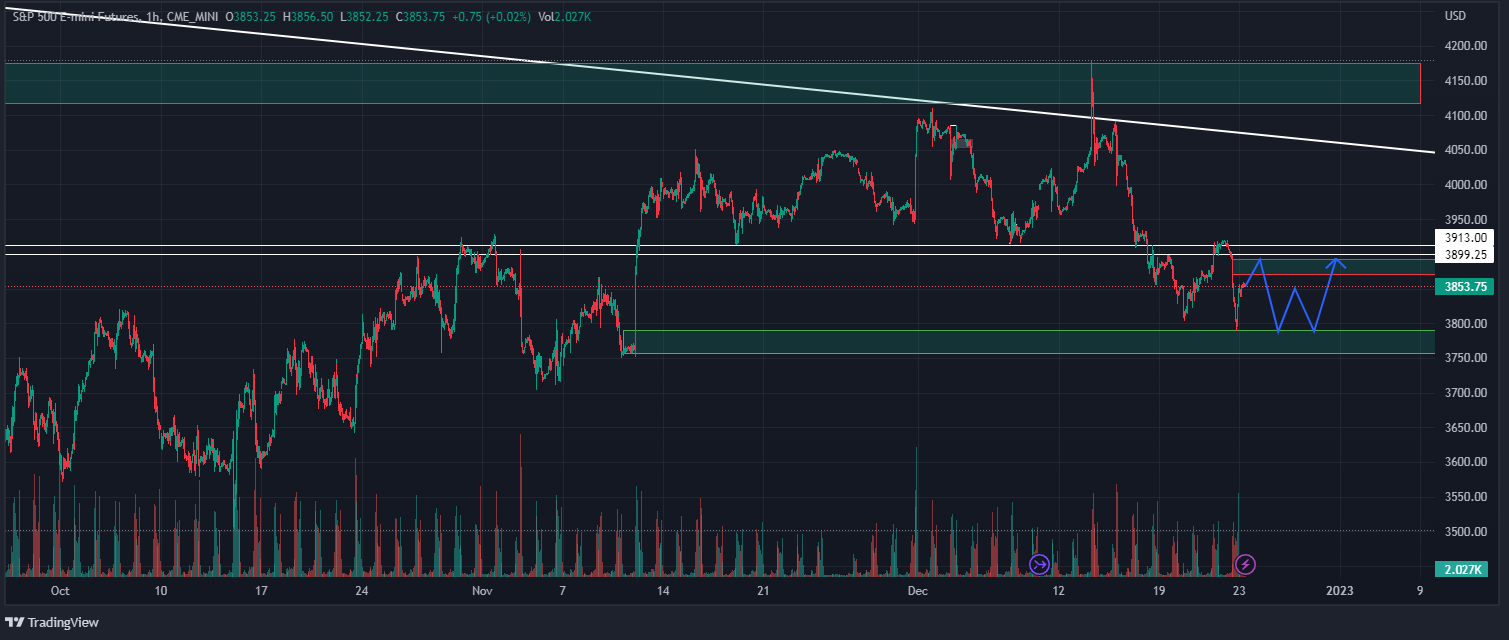Click the purple contract rollover icon
The width and height of the screenshot is (1509, 640).
click(x=1039, y=564)
